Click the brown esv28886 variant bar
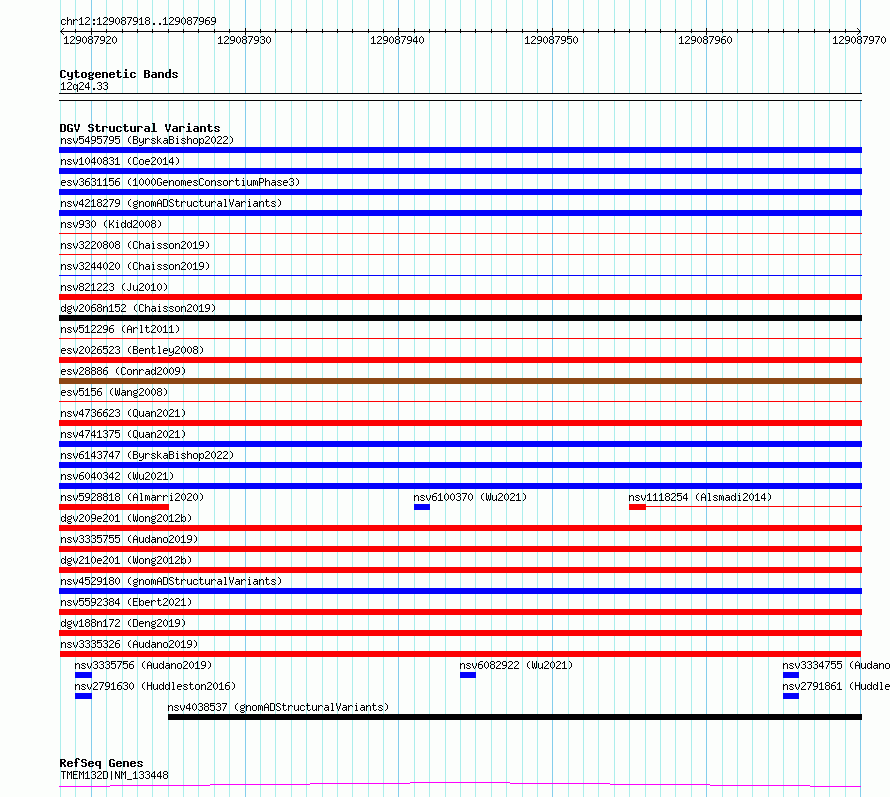890x797 pixels. click(x=460, y=381)
